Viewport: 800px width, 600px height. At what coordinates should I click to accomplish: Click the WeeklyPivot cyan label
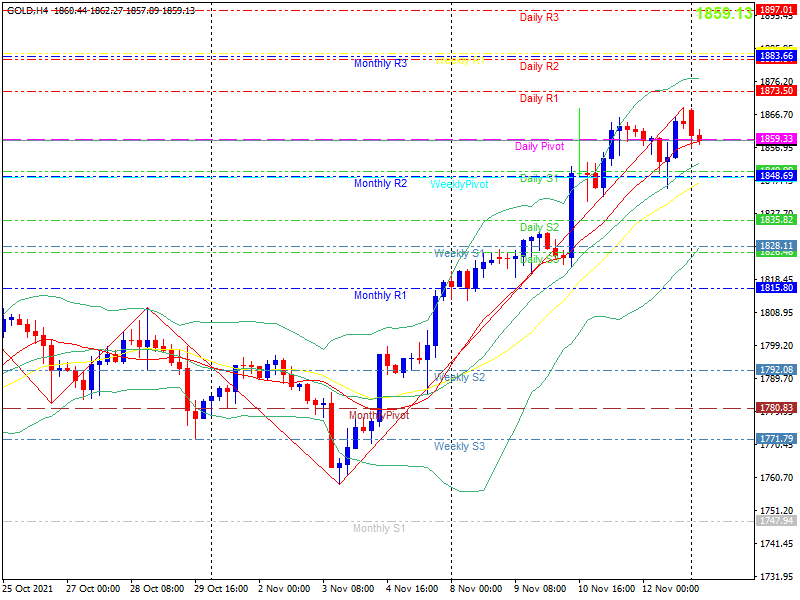click(x=459, y=184)
